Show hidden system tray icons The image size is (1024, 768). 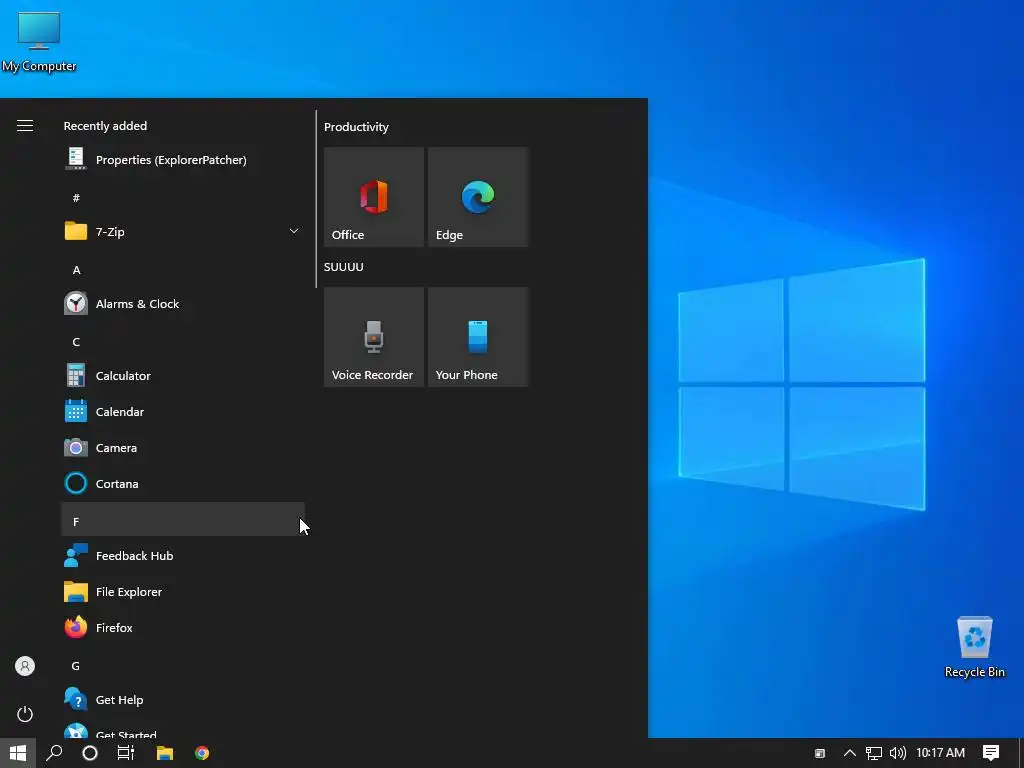(850, 753)
